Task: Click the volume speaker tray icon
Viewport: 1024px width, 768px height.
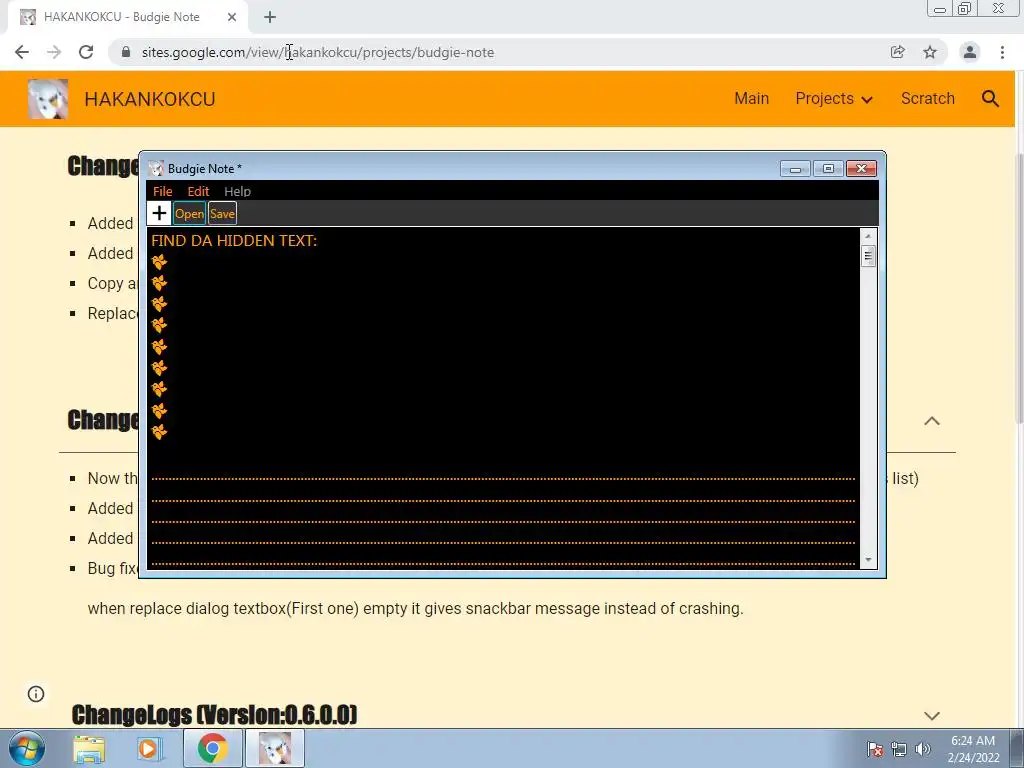Action: coord(923,749)
